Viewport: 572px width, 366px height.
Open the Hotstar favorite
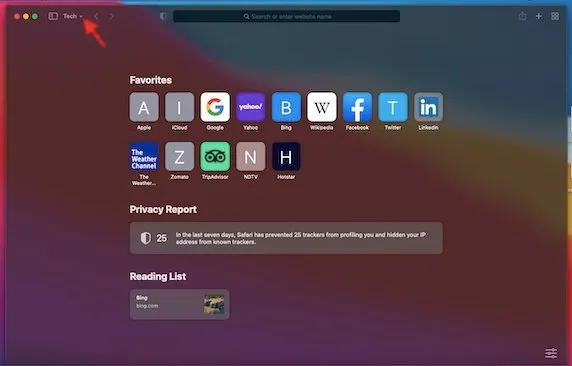[x=286, y=157]
